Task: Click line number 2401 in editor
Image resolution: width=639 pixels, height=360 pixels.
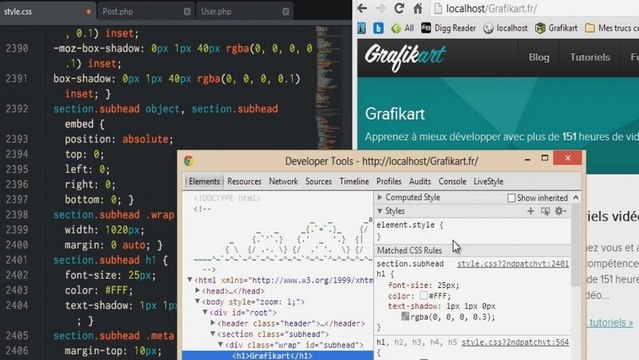Action: [17, 260]
